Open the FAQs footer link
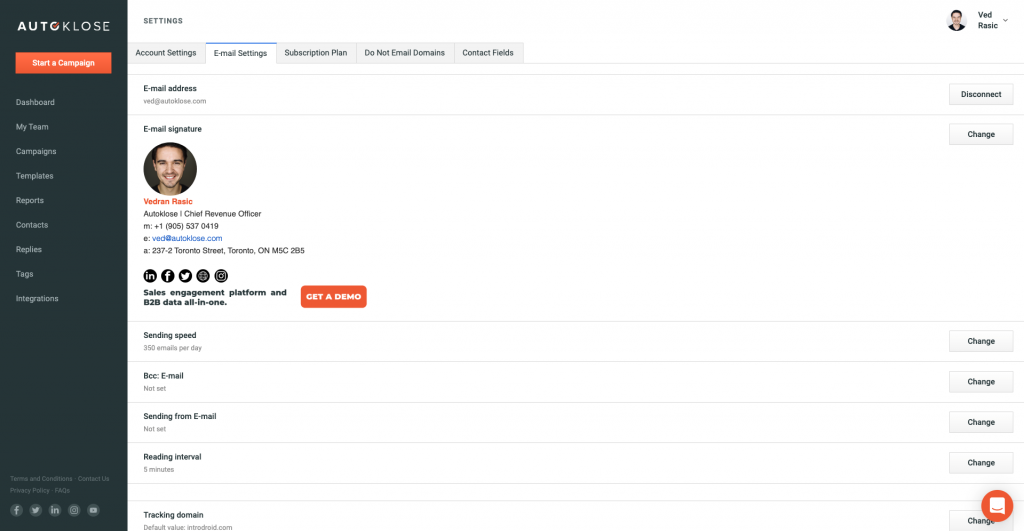This screenshot has width=1024, height=531. coord(62,491)
